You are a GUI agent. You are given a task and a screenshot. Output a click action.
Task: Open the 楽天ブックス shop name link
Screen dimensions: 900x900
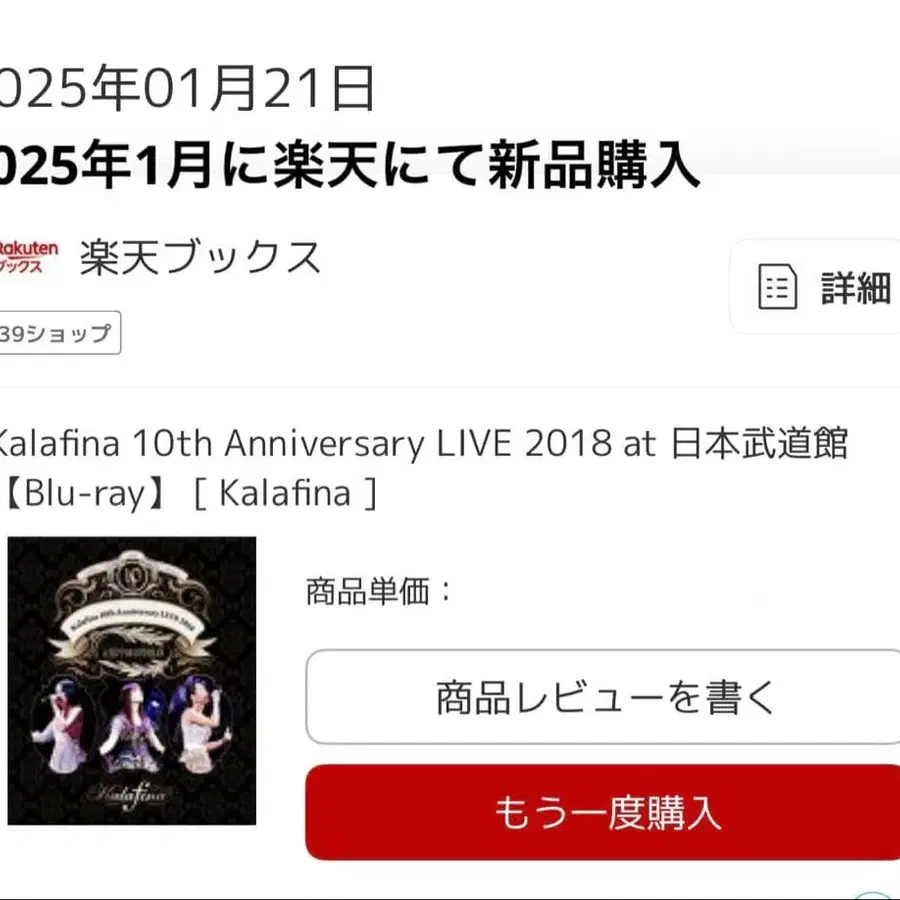[x=200, y=257]
